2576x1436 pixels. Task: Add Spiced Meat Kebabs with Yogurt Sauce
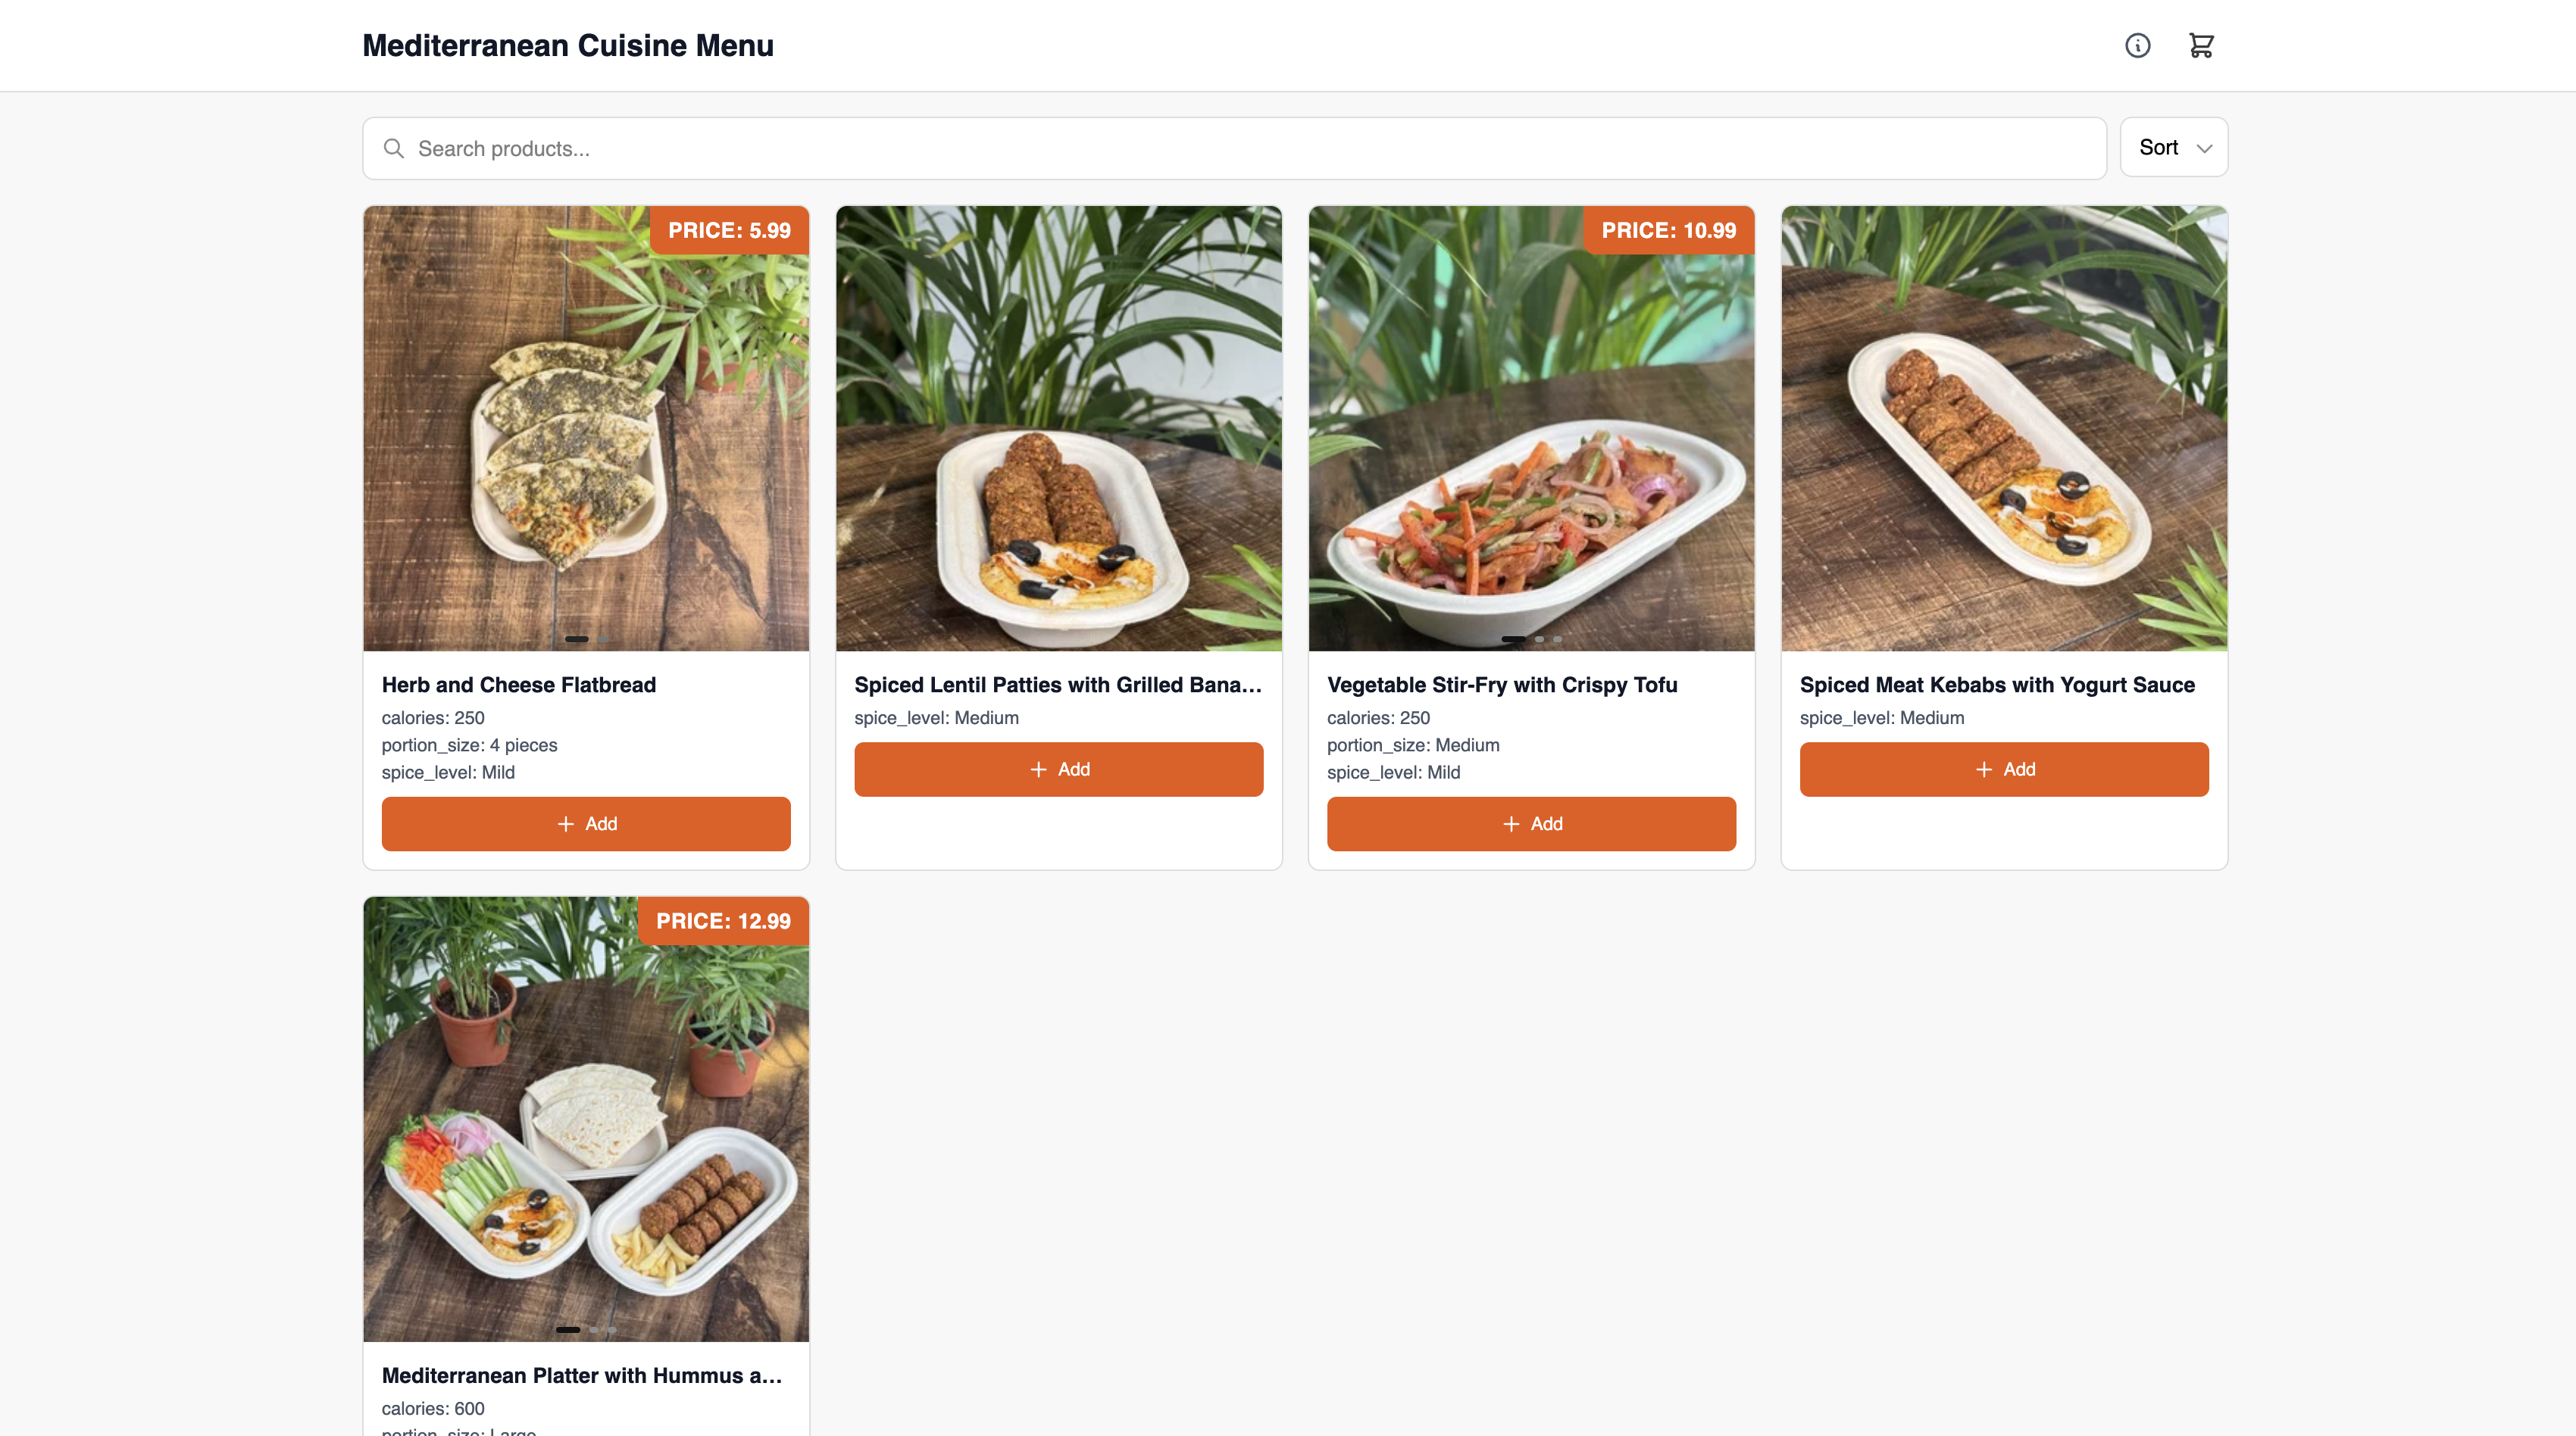[x=2003, y=769]
